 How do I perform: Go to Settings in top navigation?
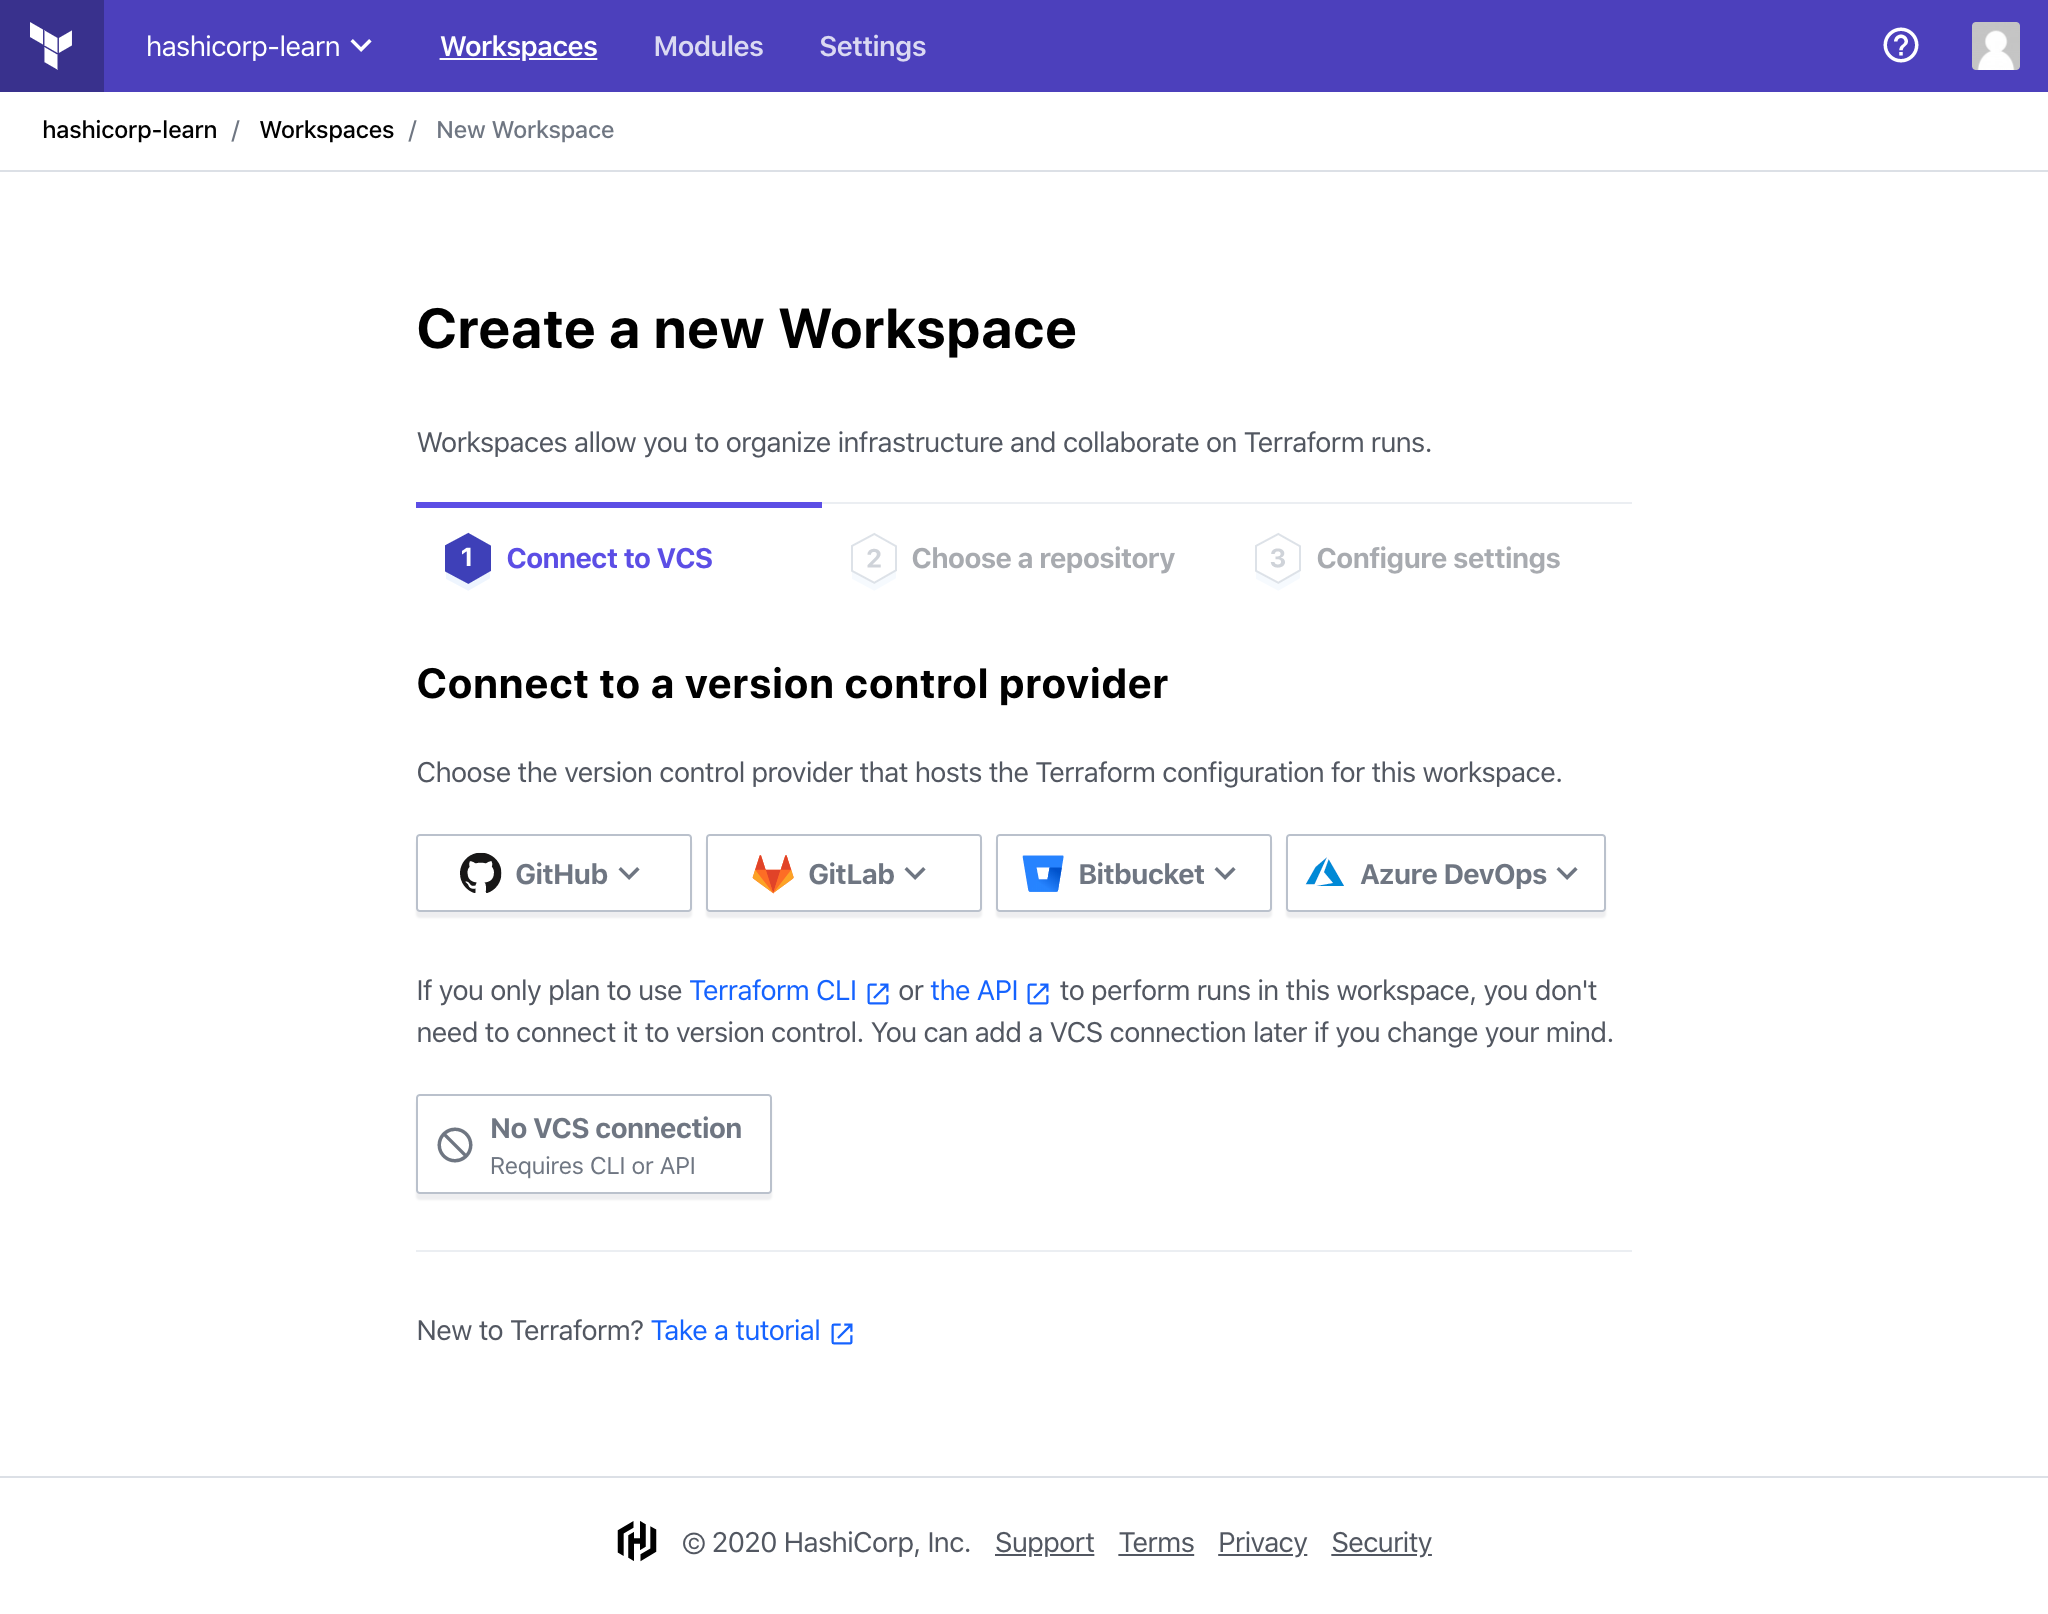(872, 46)
